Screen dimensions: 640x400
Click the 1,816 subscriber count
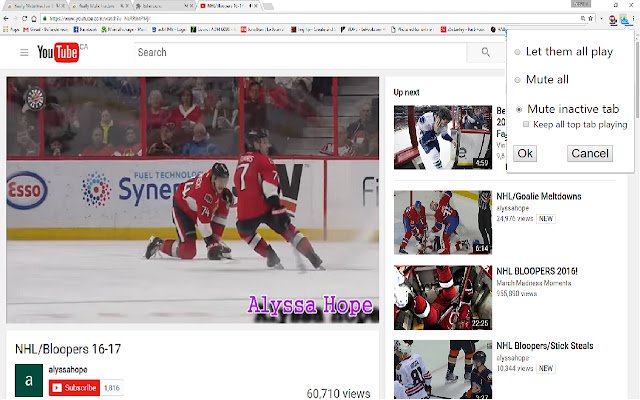(111, 388)
